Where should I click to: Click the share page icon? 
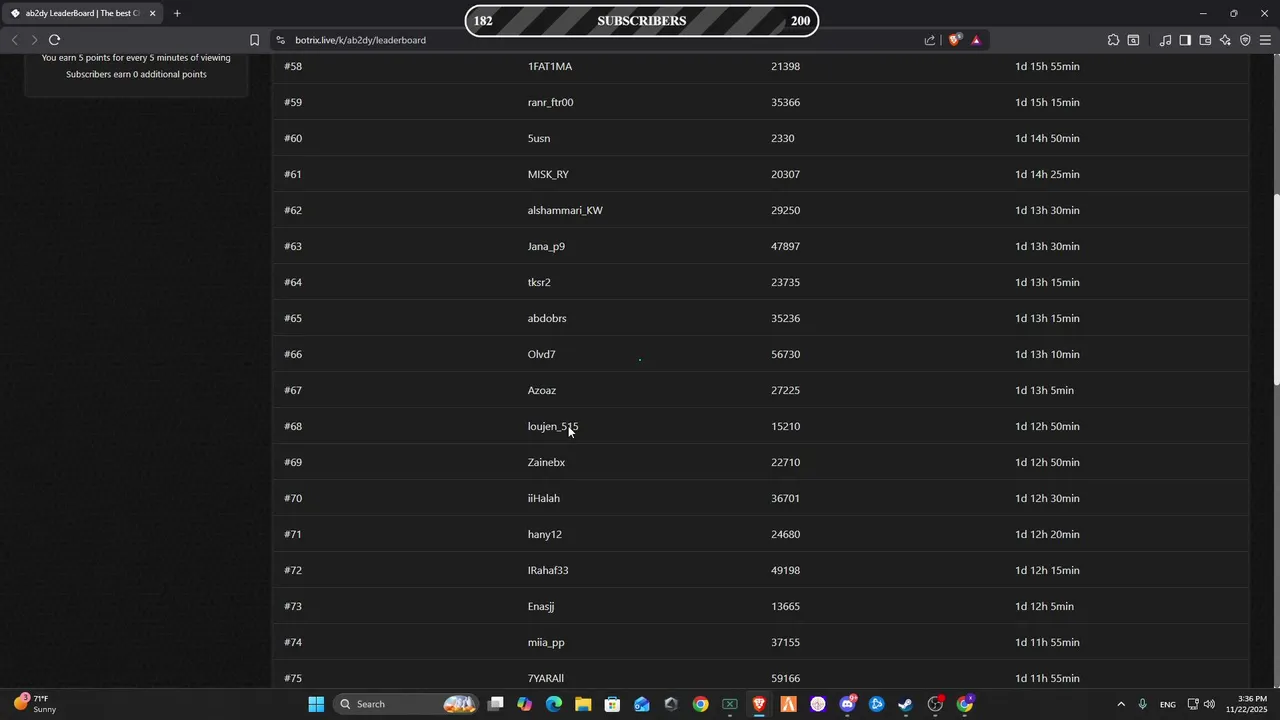point(930,40)
